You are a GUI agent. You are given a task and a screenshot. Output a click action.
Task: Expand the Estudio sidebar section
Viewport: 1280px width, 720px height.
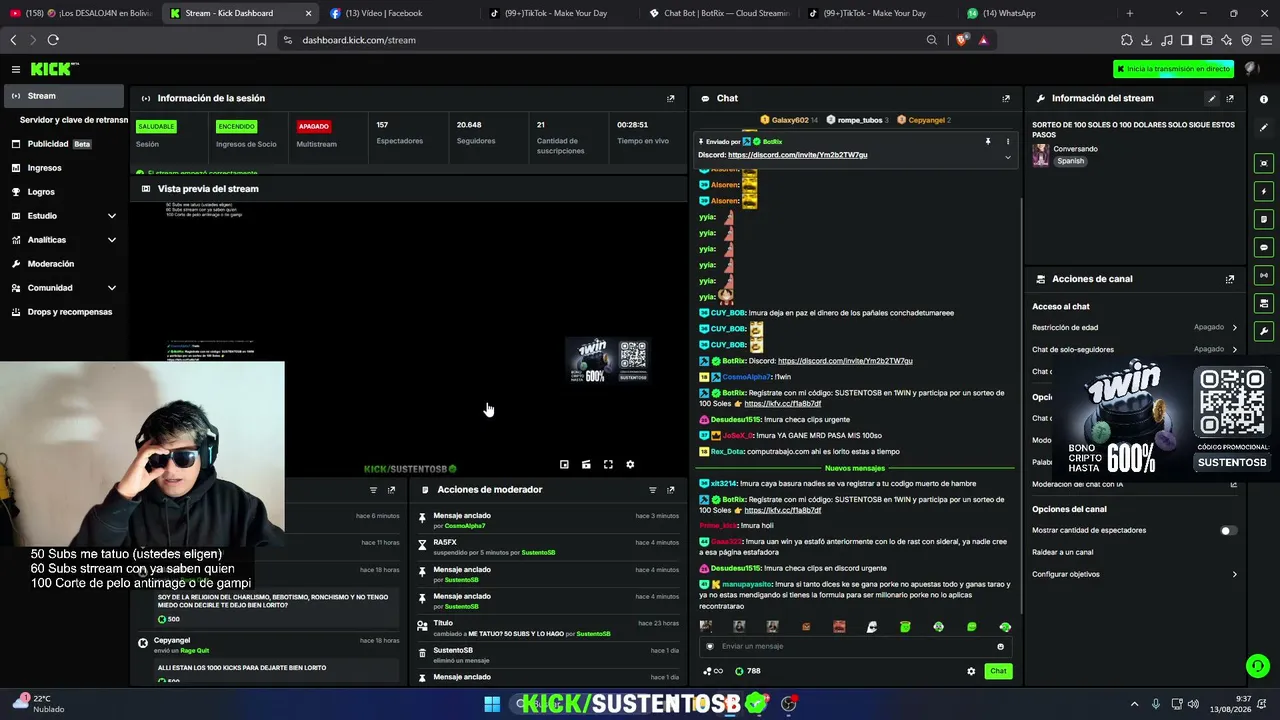112,216
